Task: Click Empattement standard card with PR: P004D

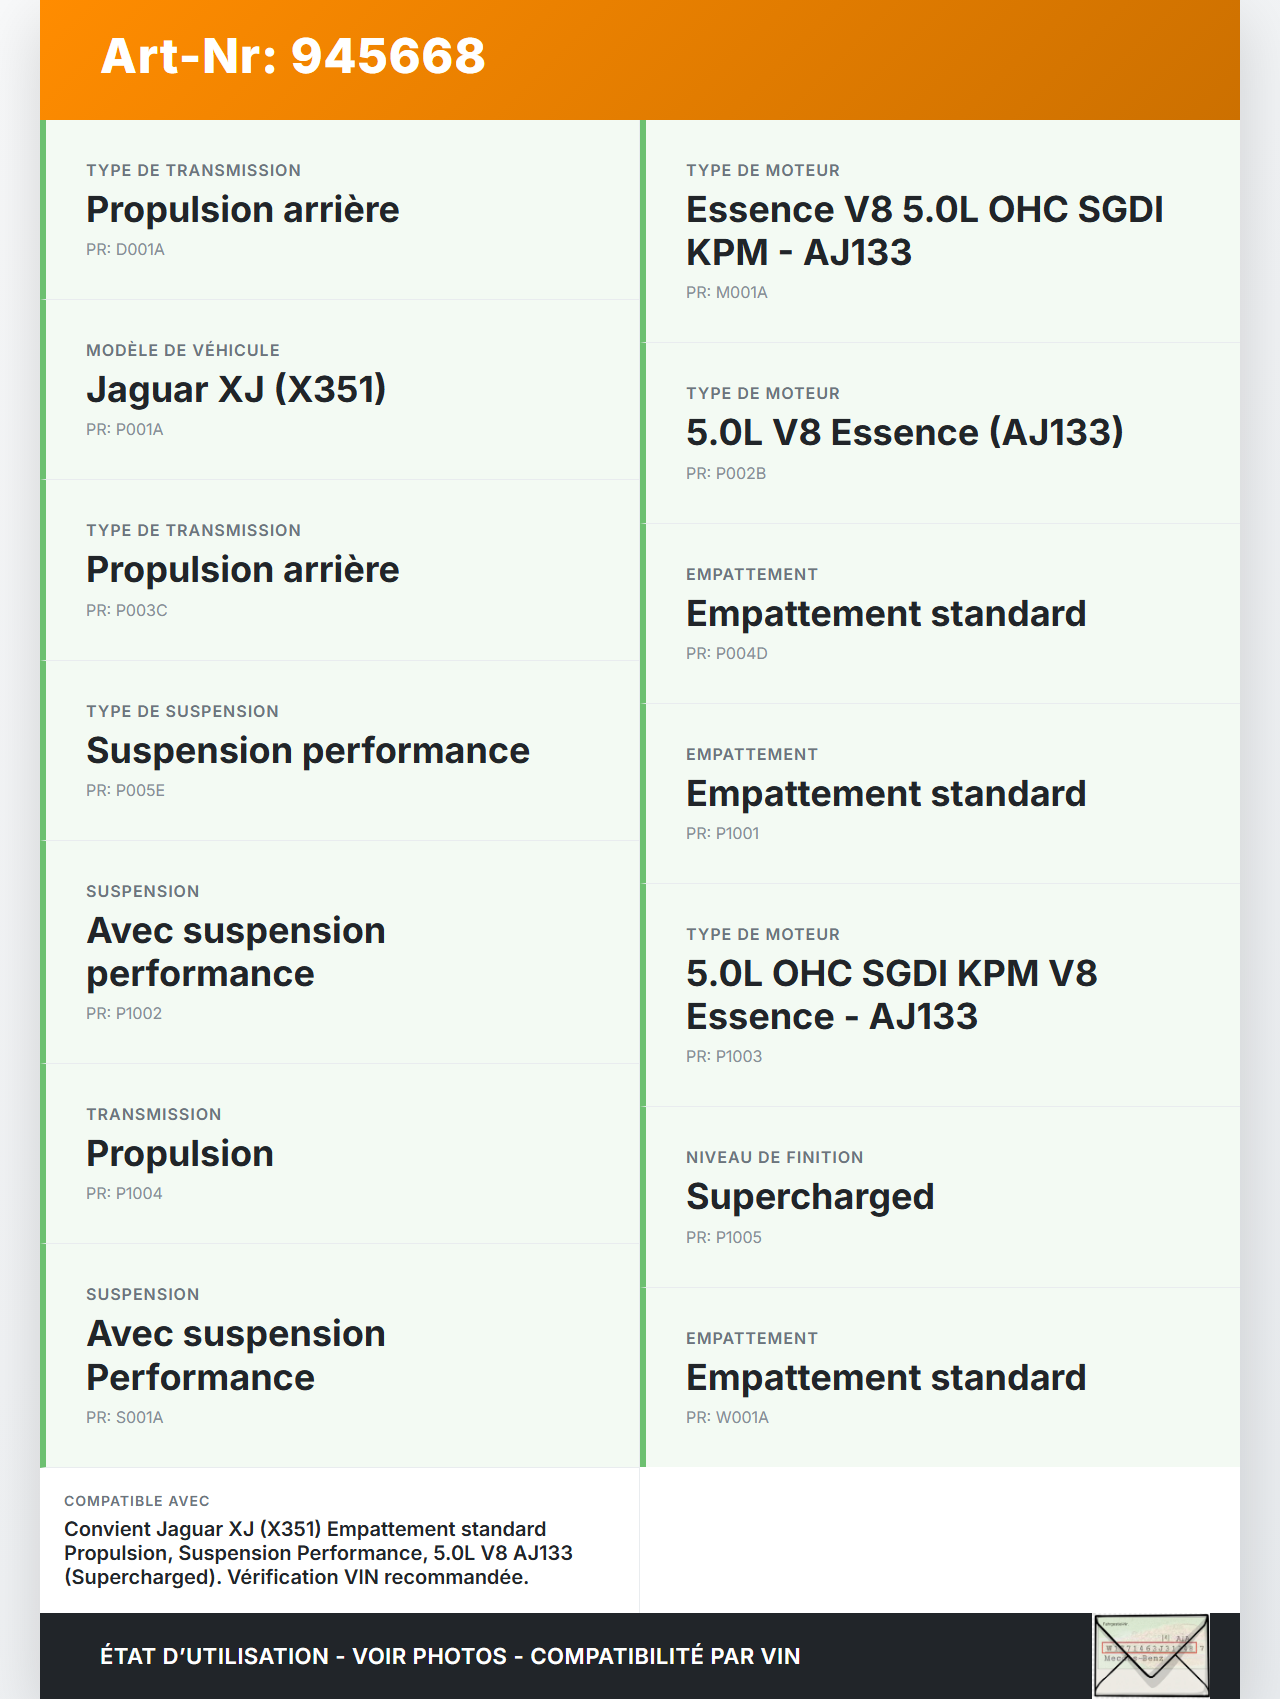Action: [940, 614]
